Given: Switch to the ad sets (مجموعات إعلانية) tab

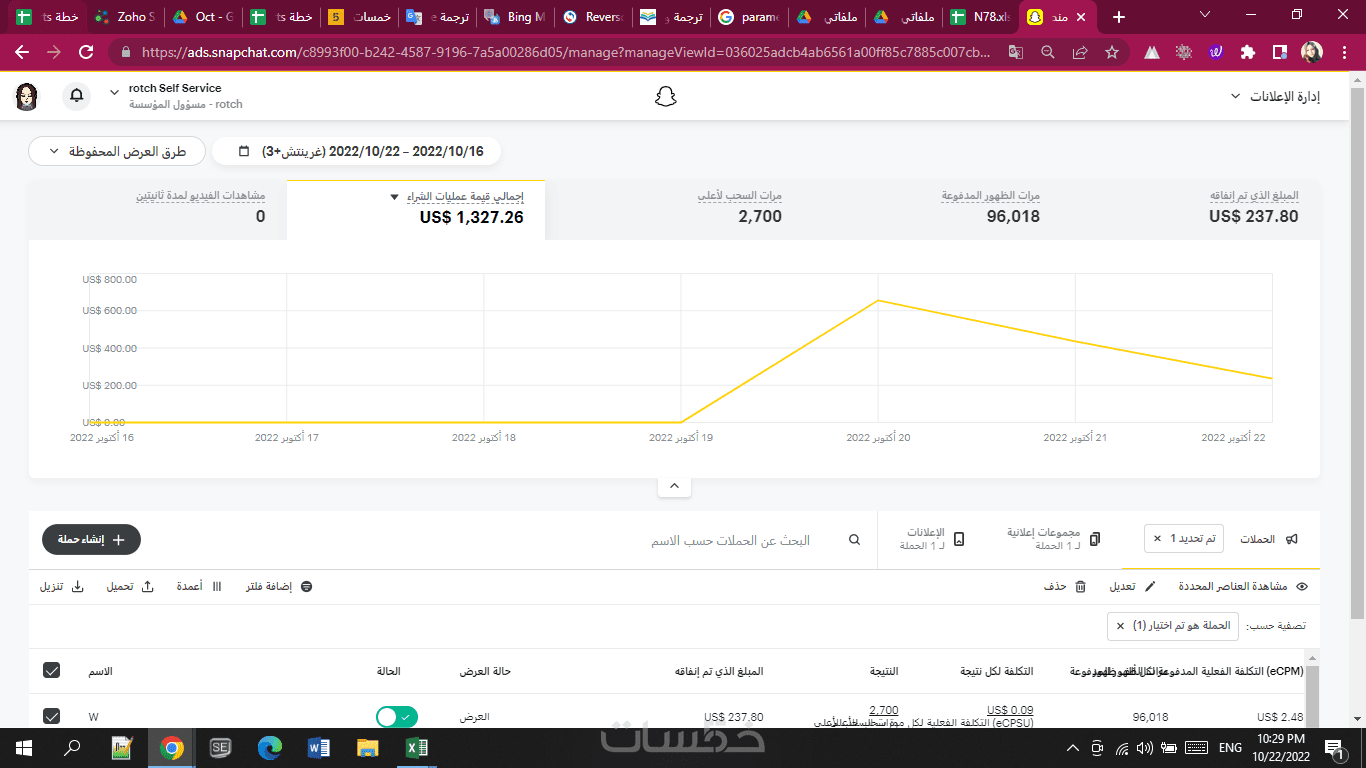Looking at the screenshot, I should [x=1054, y=539].
